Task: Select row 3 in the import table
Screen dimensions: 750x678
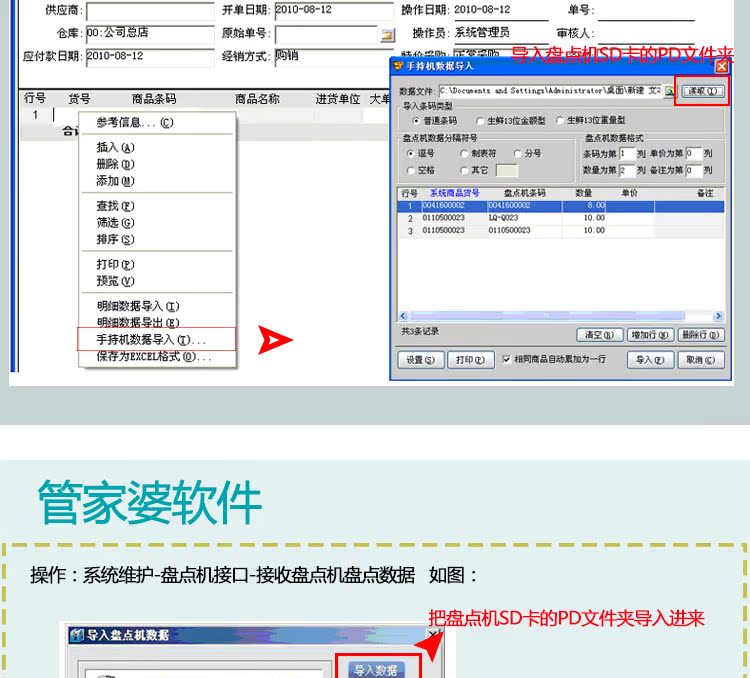Action: [x=561, y=231]
